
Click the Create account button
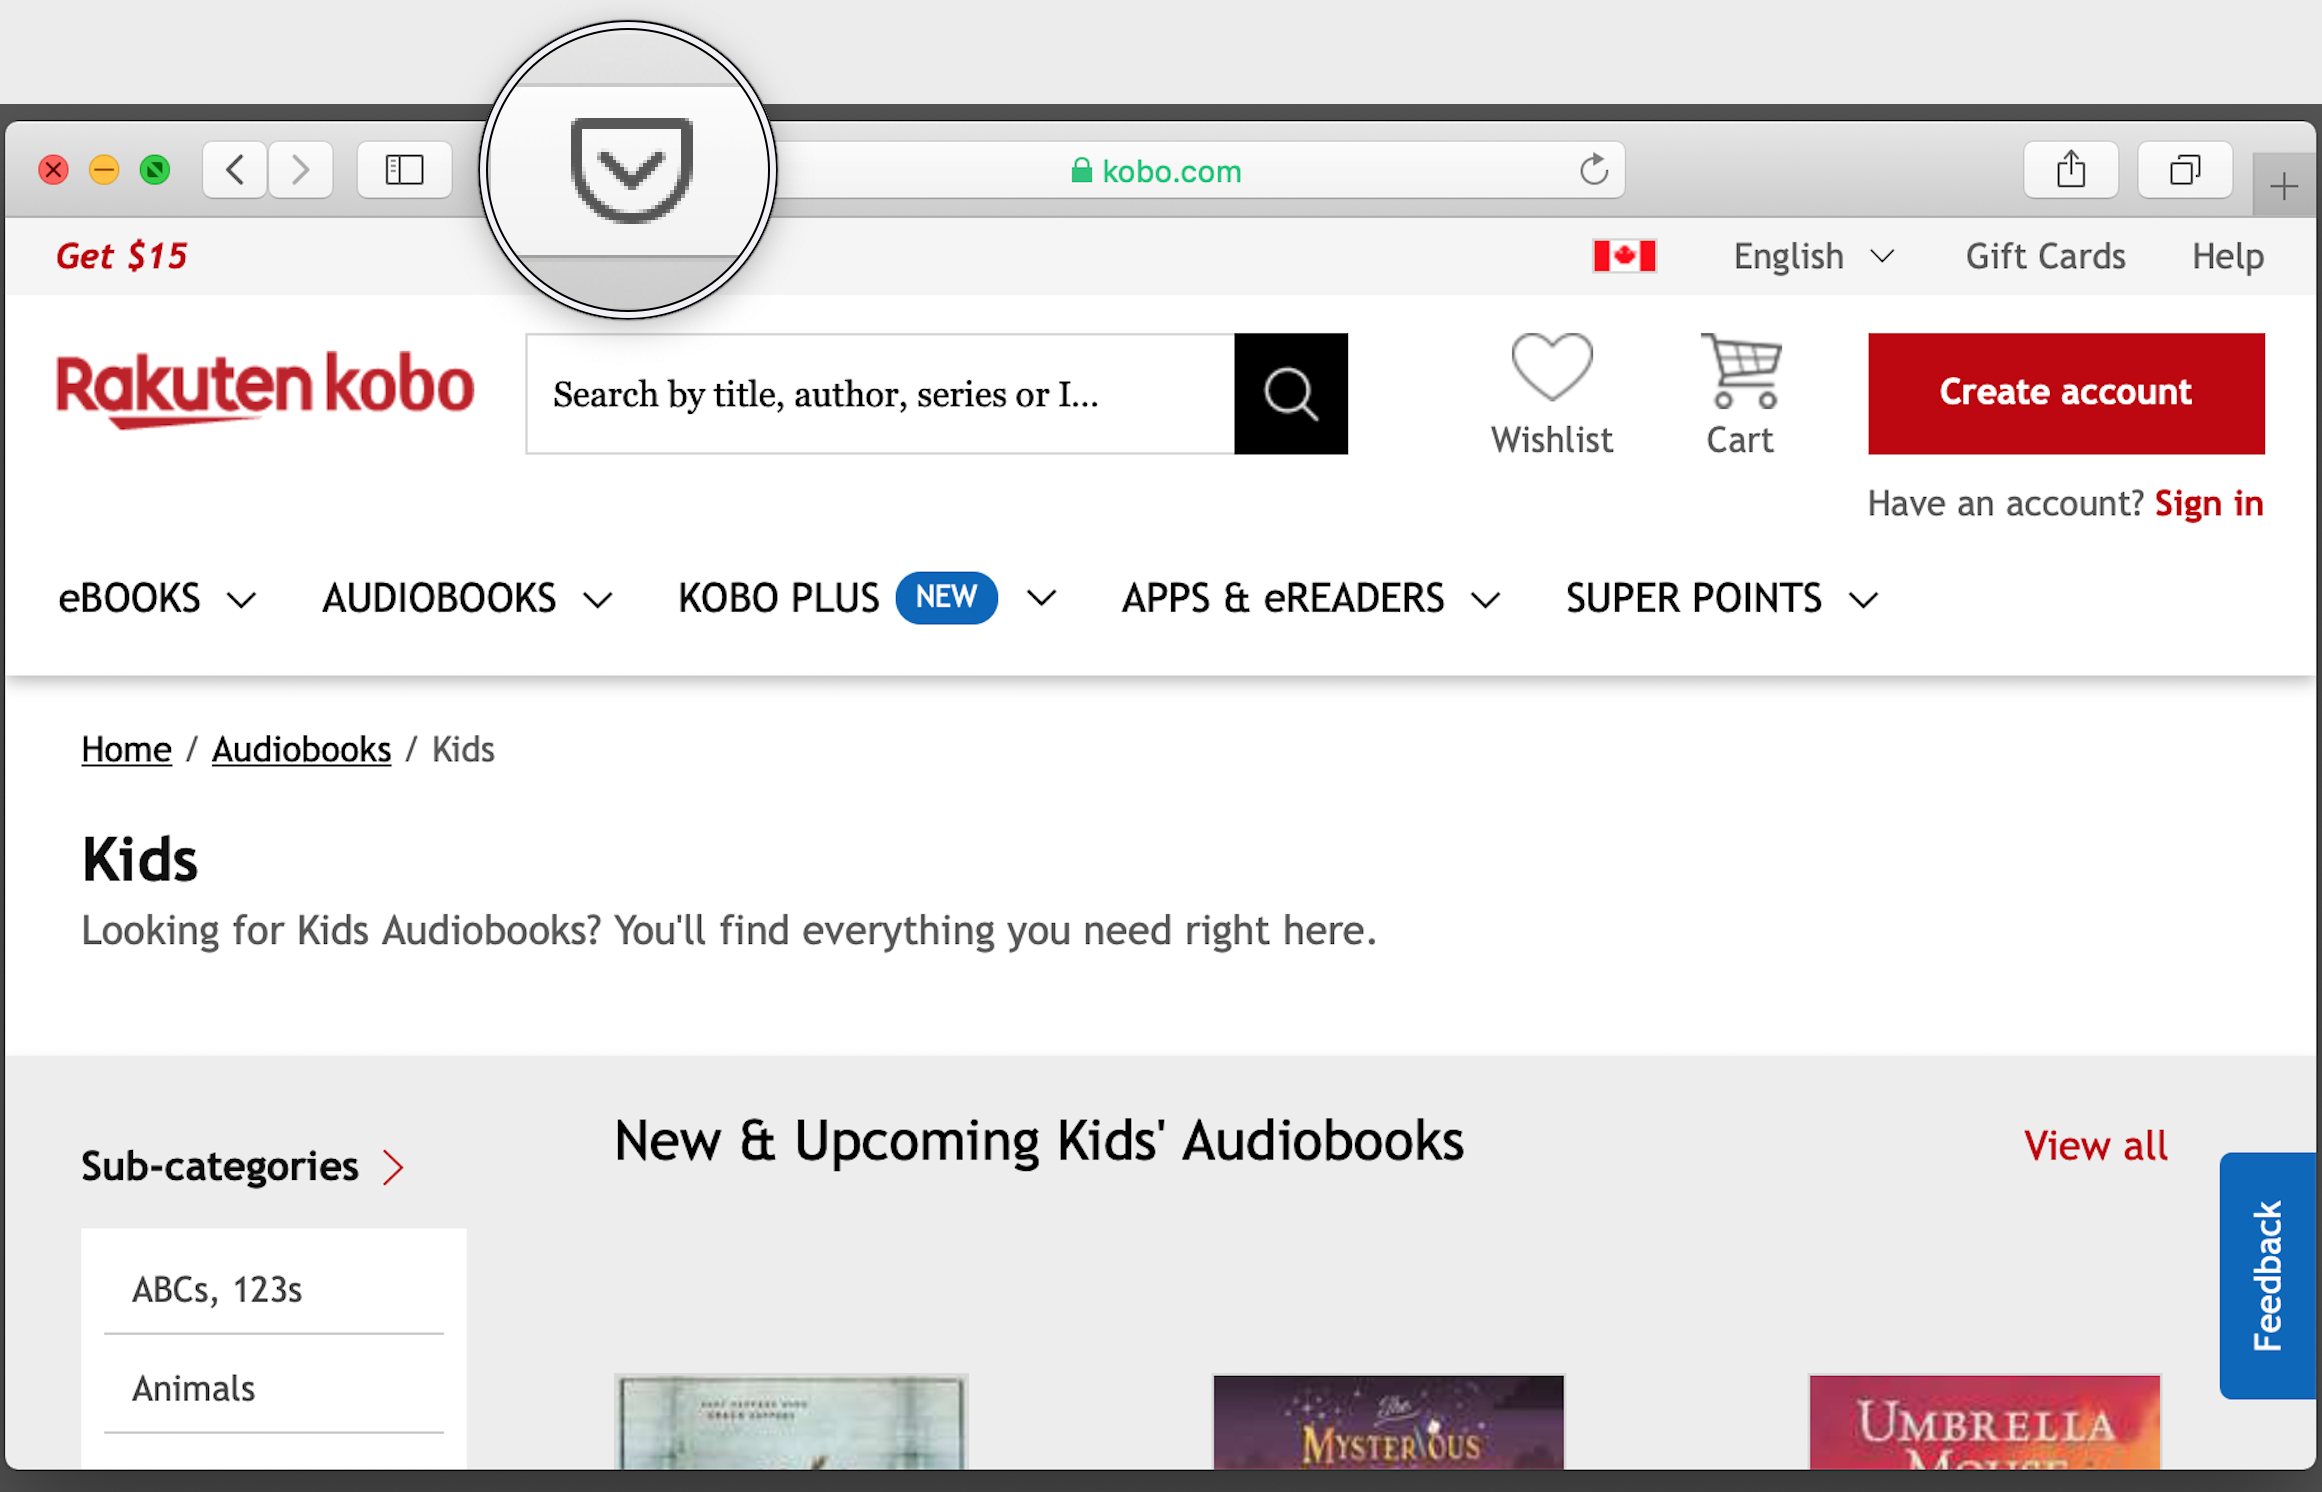click(x=2065, y=392)
